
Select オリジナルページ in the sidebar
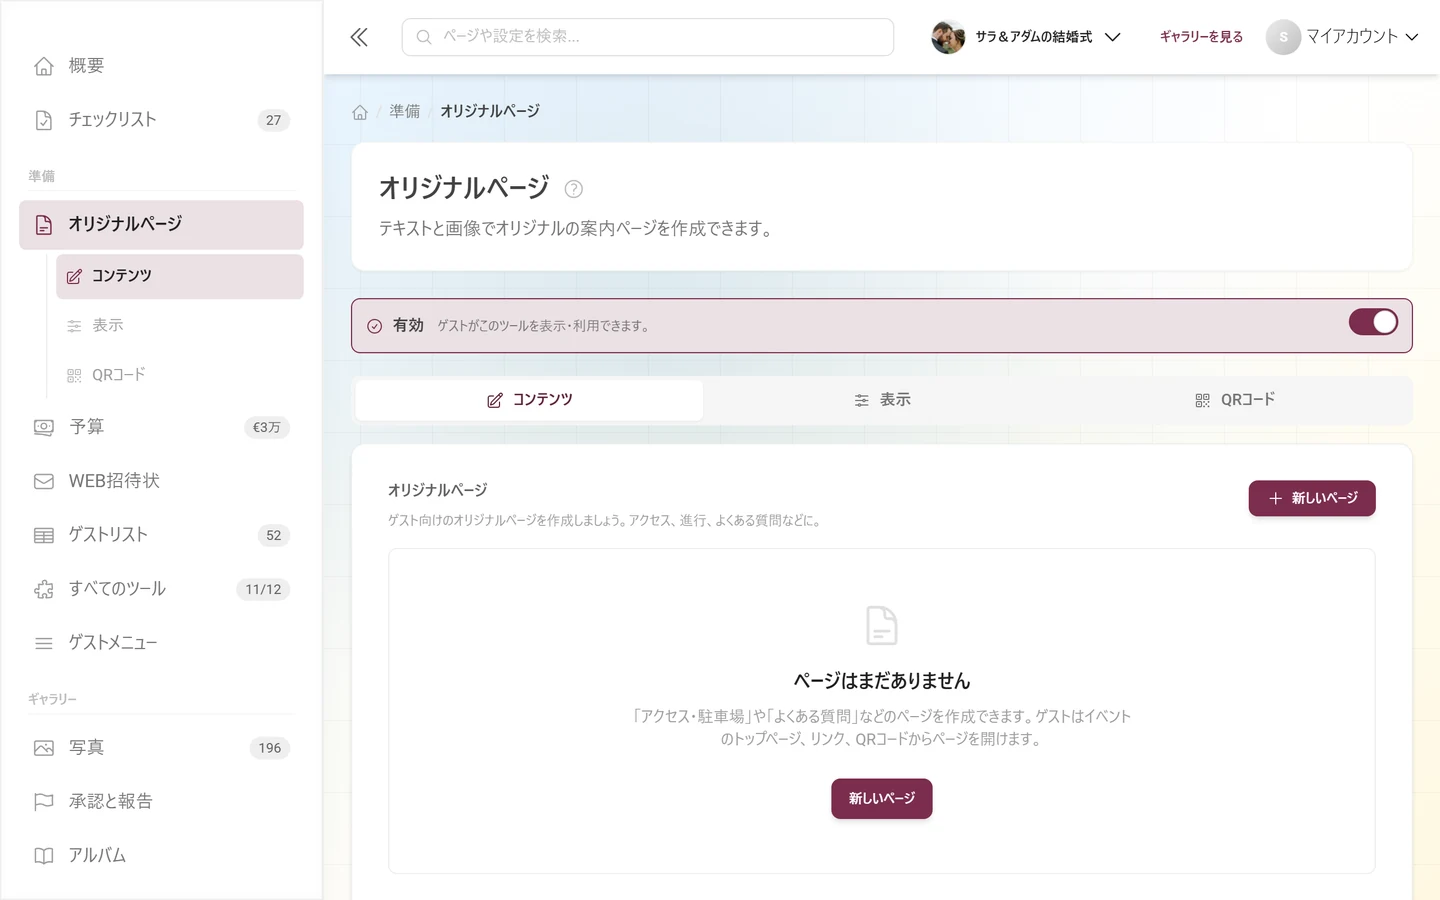tap(161, 225)
